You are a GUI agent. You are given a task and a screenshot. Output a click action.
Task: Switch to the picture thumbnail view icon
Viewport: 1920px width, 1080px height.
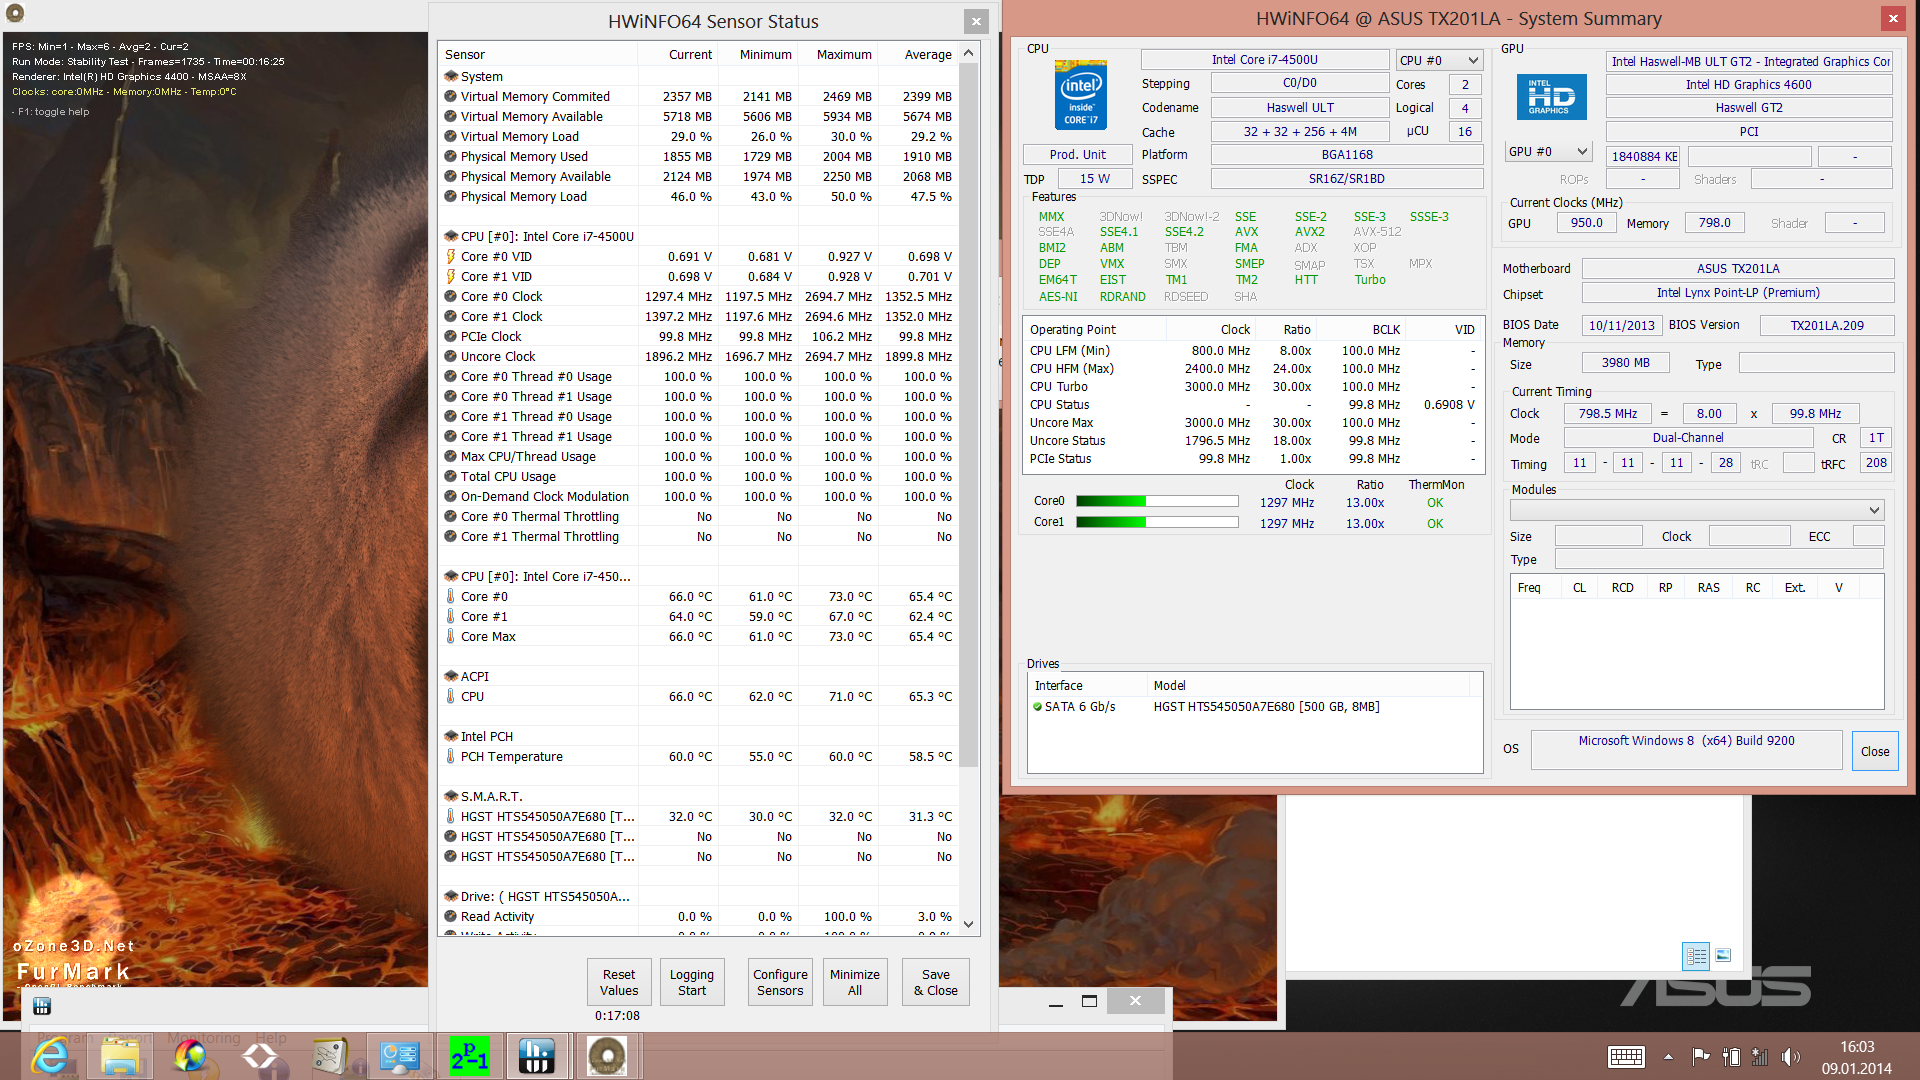click(1723, 956)
